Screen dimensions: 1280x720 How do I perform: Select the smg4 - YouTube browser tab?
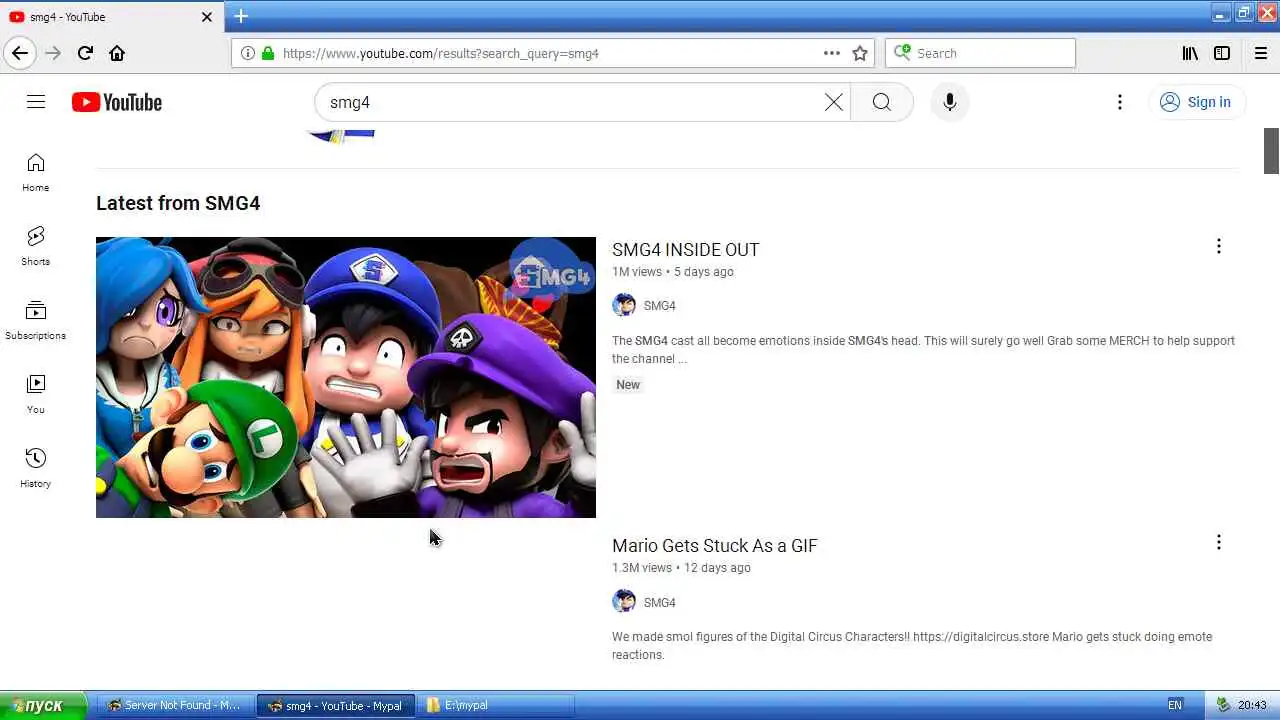[x=112, y=17]
